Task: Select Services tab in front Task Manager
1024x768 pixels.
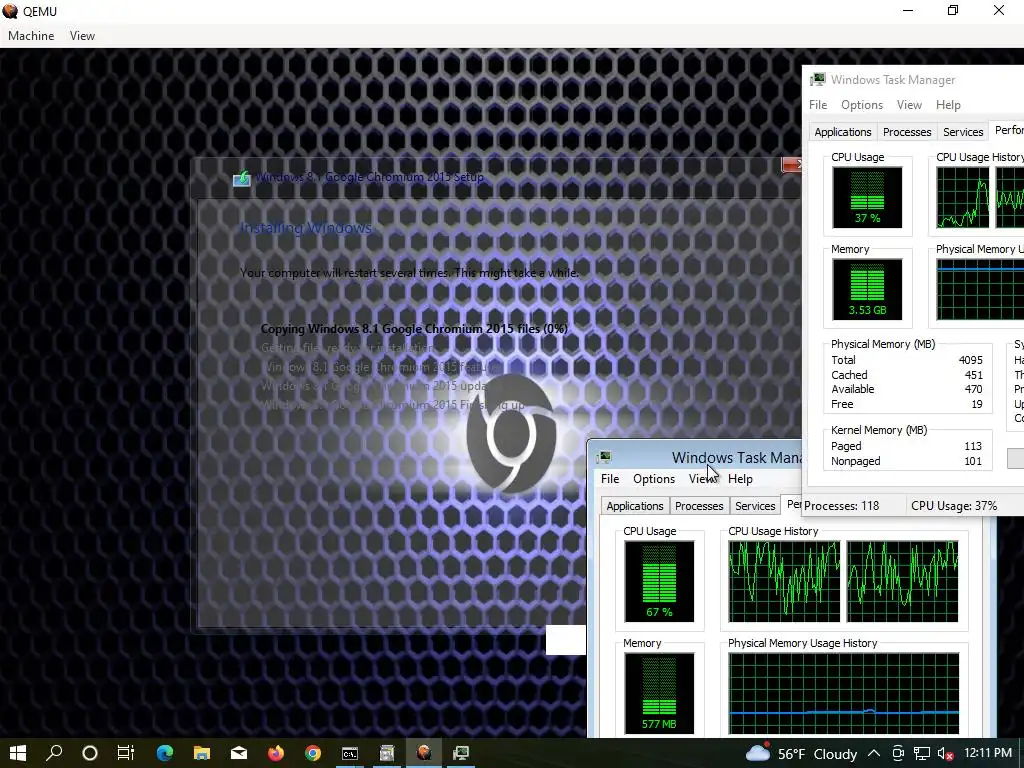Action: point(755,506)
